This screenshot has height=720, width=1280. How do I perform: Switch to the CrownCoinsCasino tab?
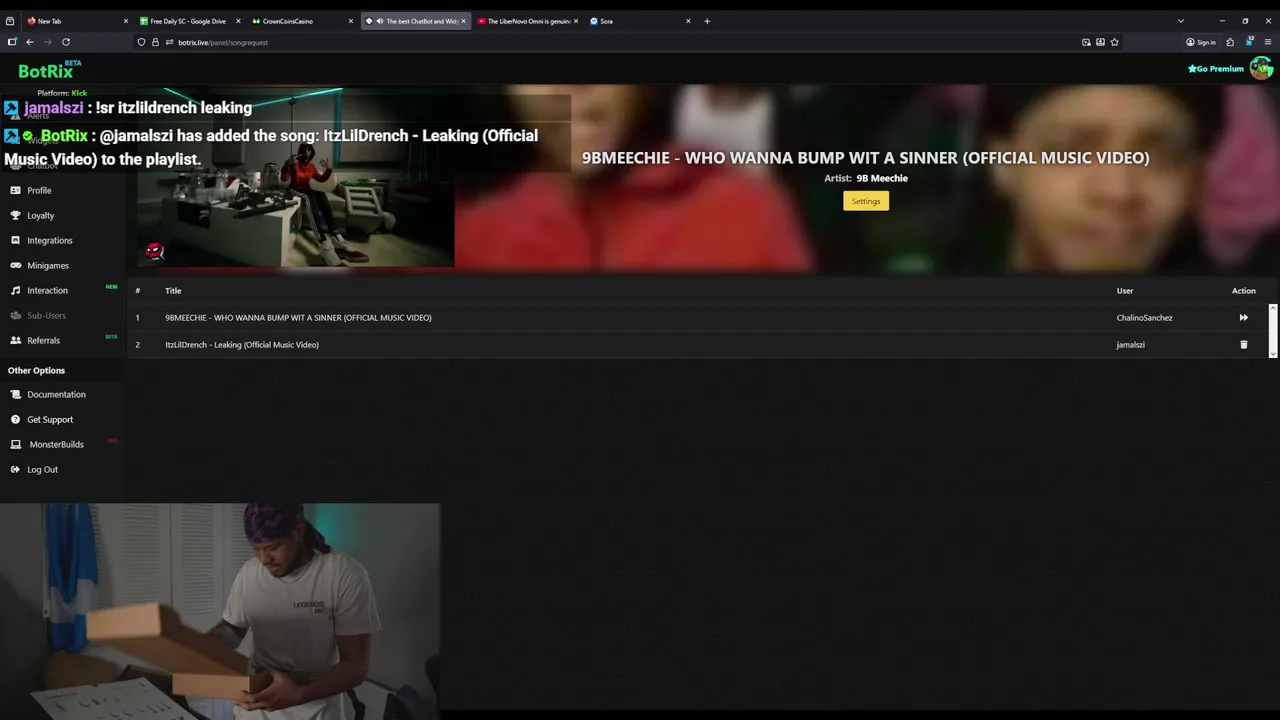click(303, 21)
